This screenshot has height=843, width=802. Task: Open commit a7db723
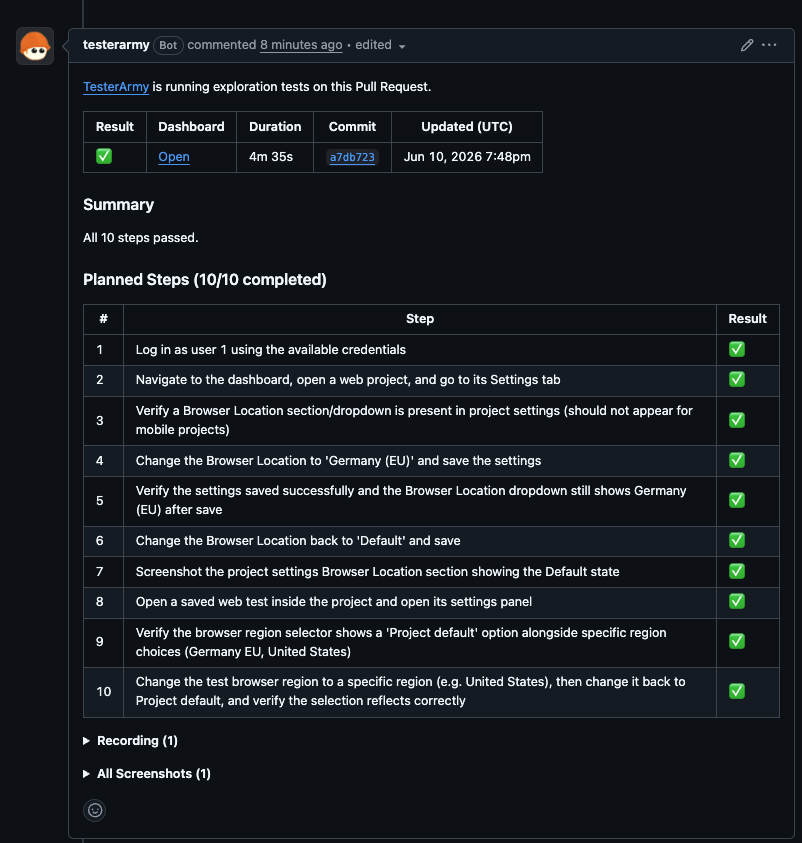click(352, 157)
